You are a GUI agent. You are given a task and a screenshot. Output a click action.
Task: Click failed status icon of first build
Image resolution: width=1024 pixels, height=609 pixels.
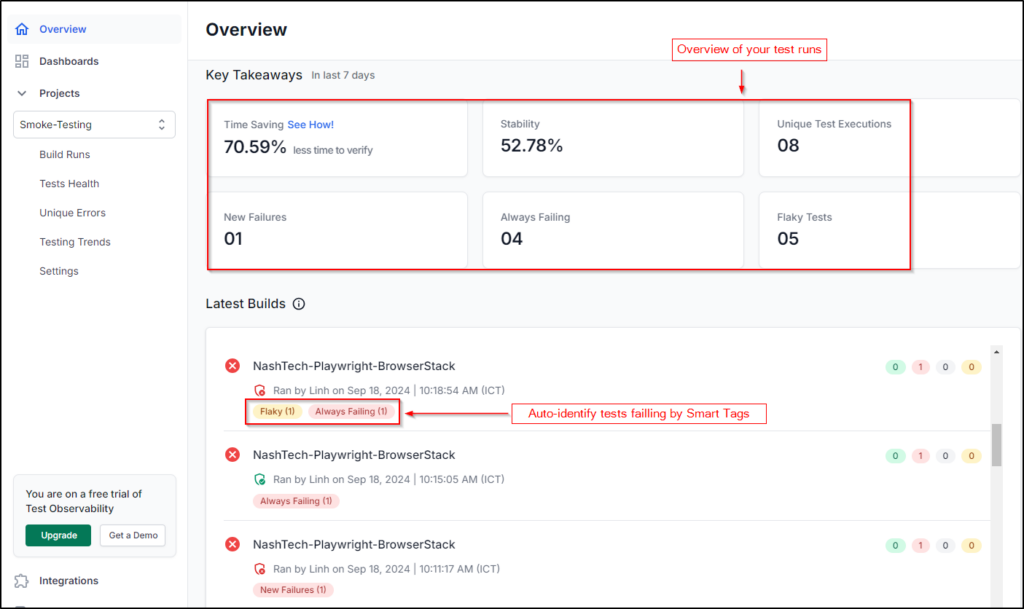point(233,367)
